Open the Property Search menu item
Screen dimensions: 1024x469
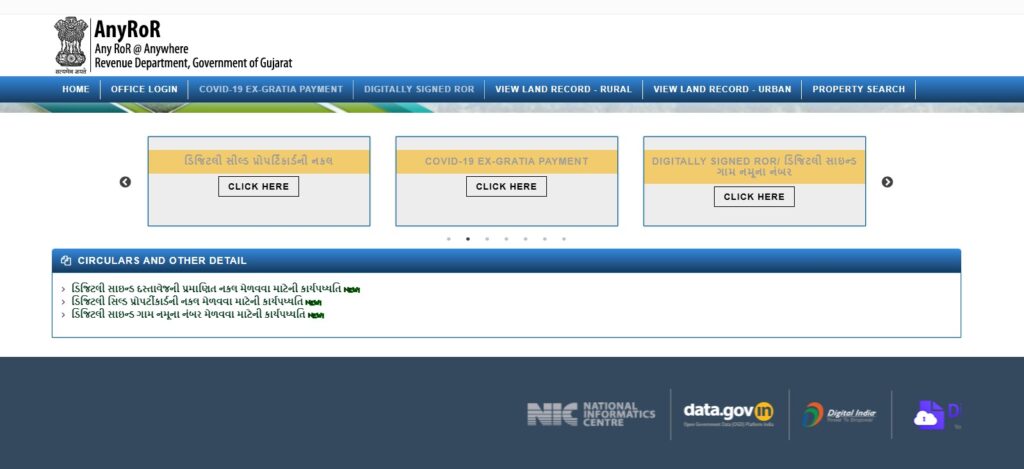858,89
